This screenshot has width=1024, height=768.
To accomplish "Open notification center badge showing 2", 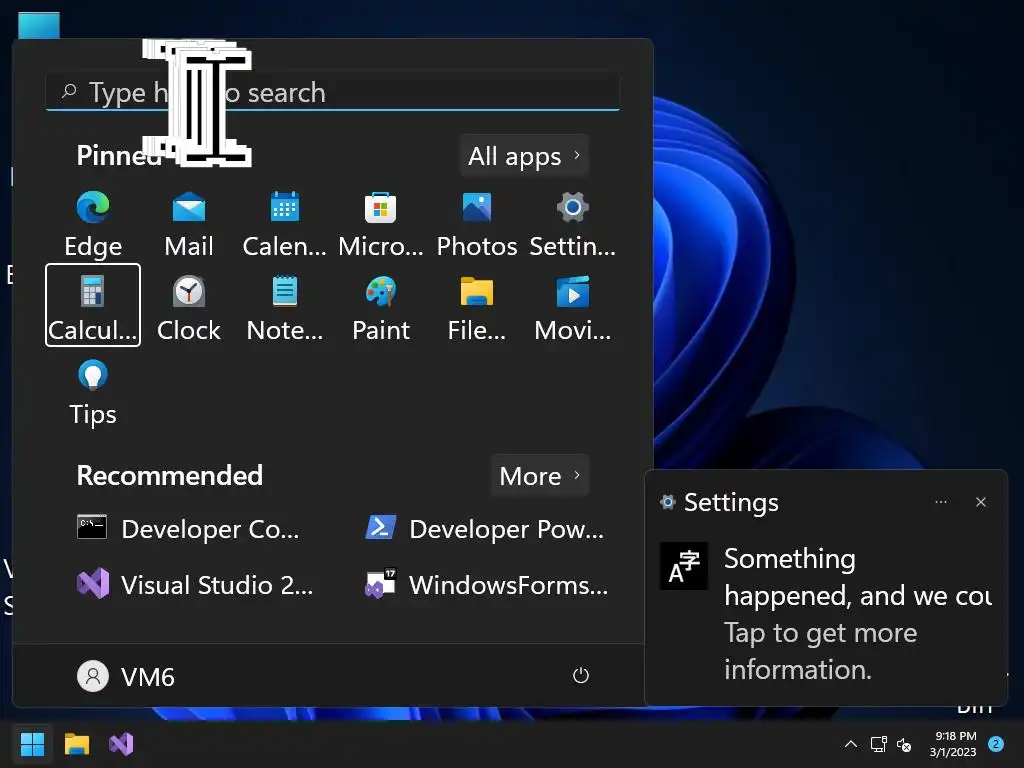I will (996, 744).
